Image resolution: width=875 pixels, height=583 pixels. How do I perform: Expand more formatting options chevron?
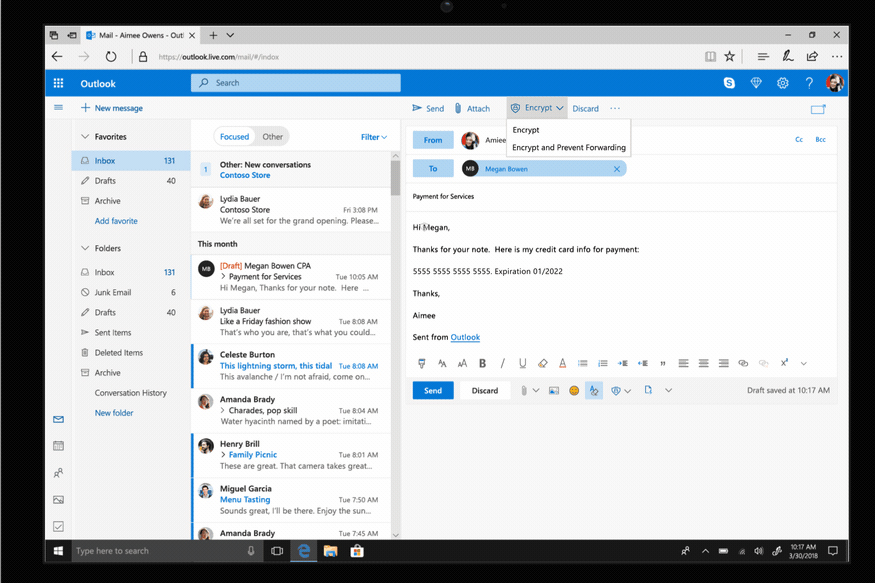click(804, 363)
